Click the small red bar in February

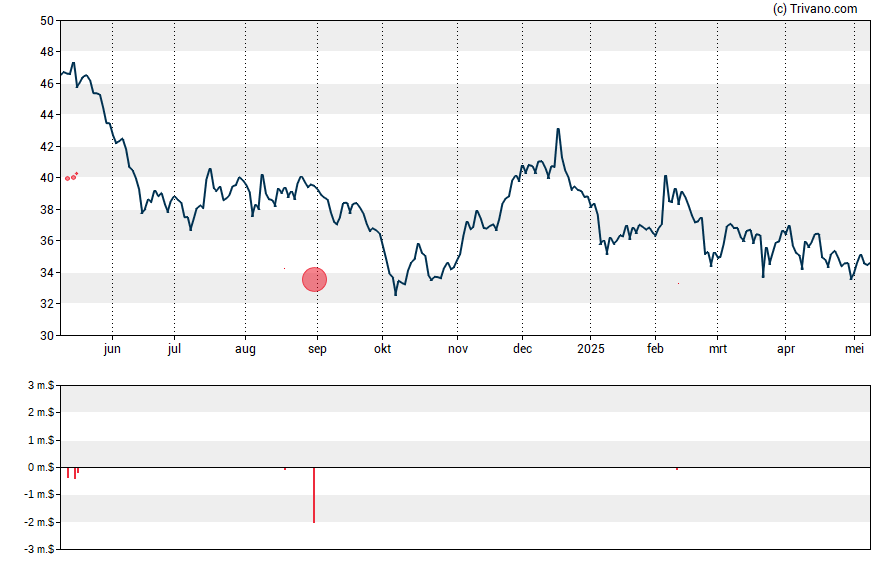click(x=677, y=469)
